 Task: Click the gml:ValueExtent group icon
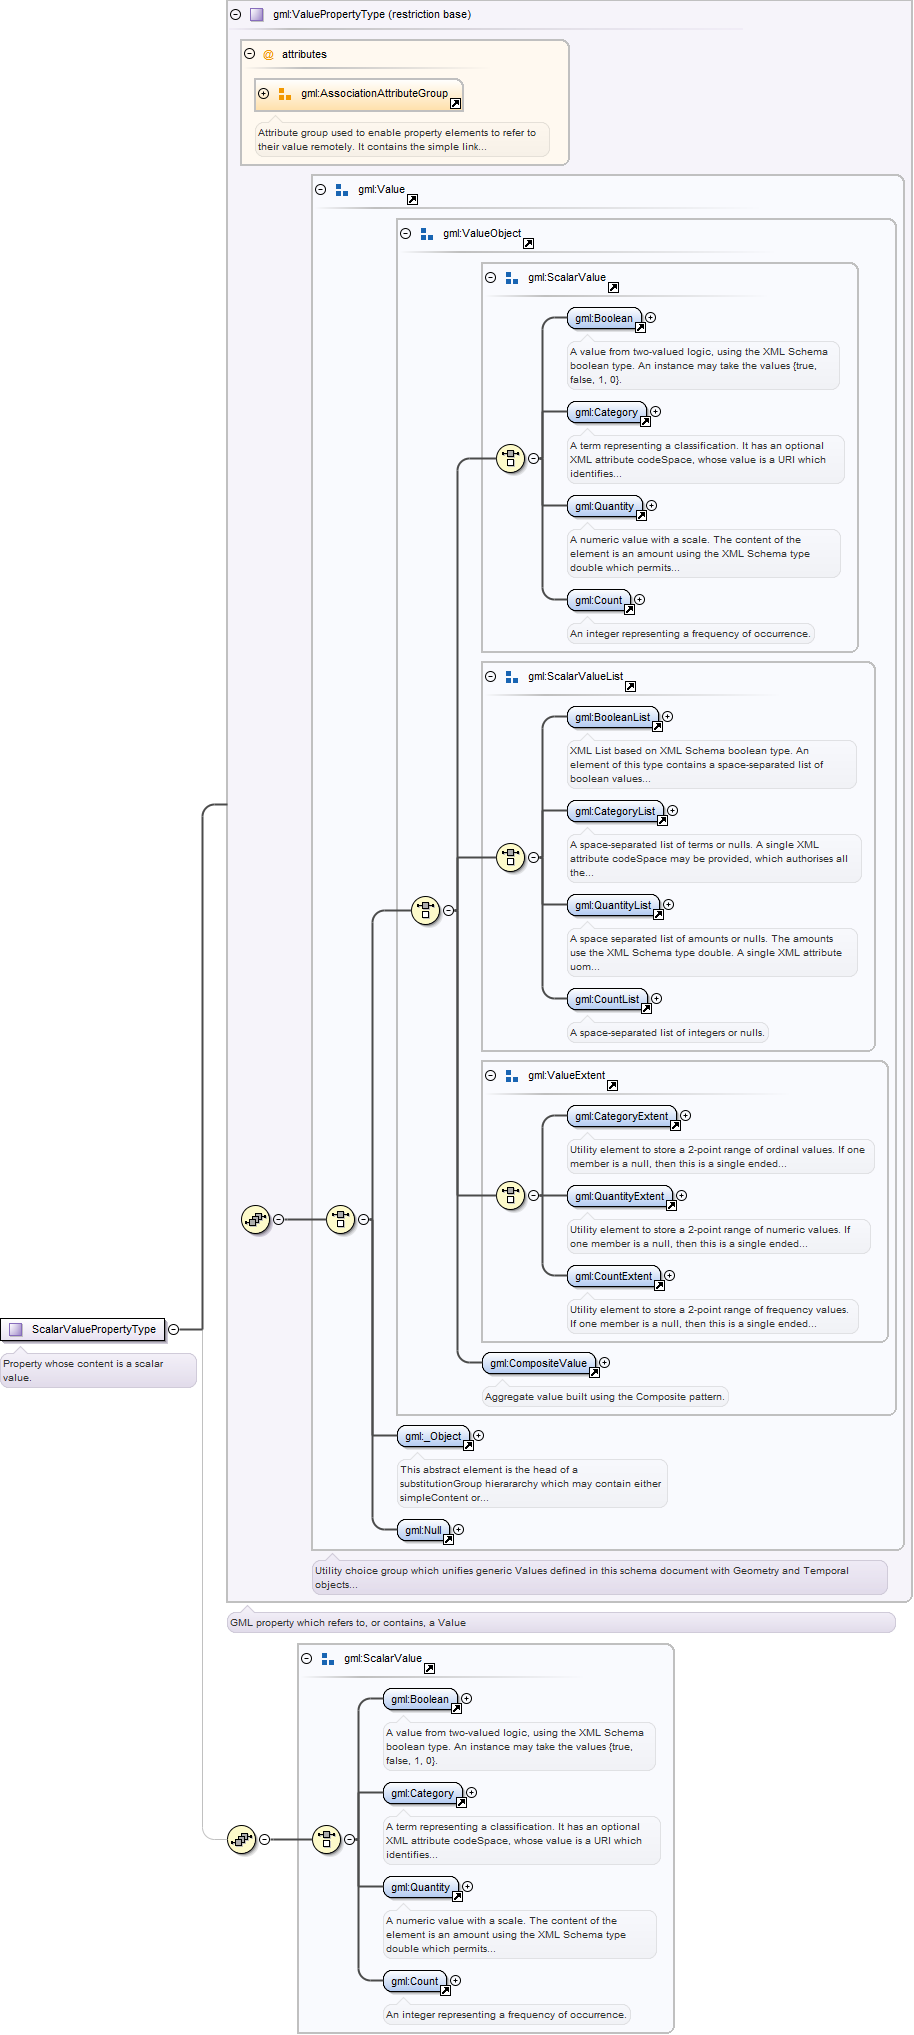(512, 1076)
